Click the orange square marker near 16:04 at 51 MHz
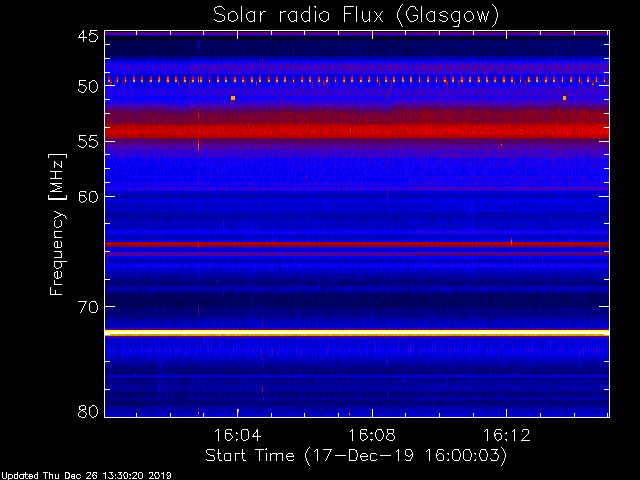This screenshot has width=640, height=480. tap(233, 98)
